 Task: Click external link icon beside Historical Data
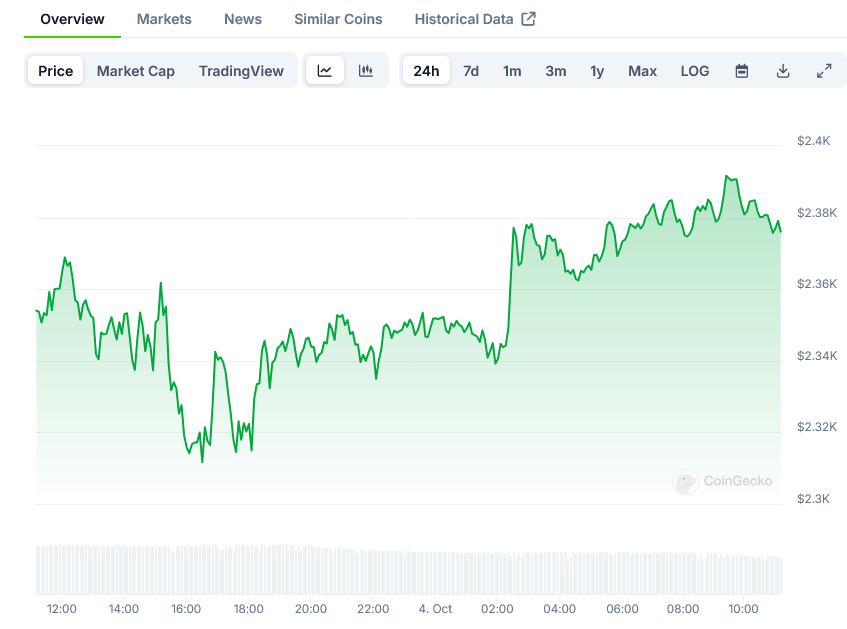tap(529, 19)
